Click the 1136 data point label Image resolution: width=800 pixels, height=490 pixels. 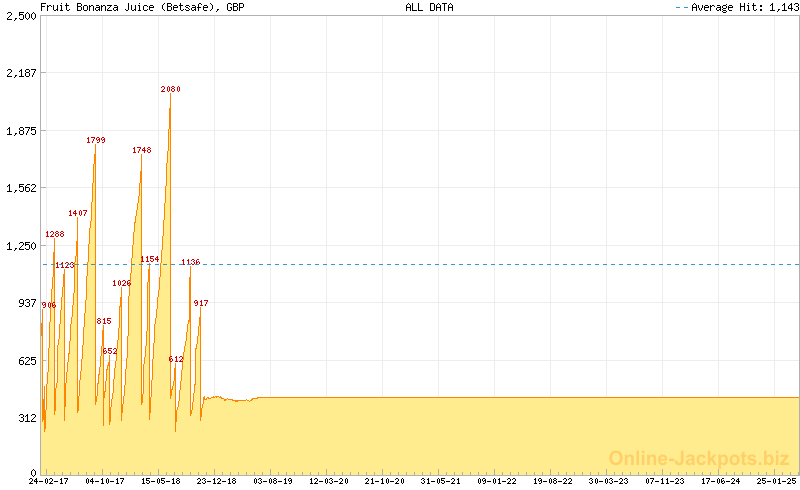(190, 262)
